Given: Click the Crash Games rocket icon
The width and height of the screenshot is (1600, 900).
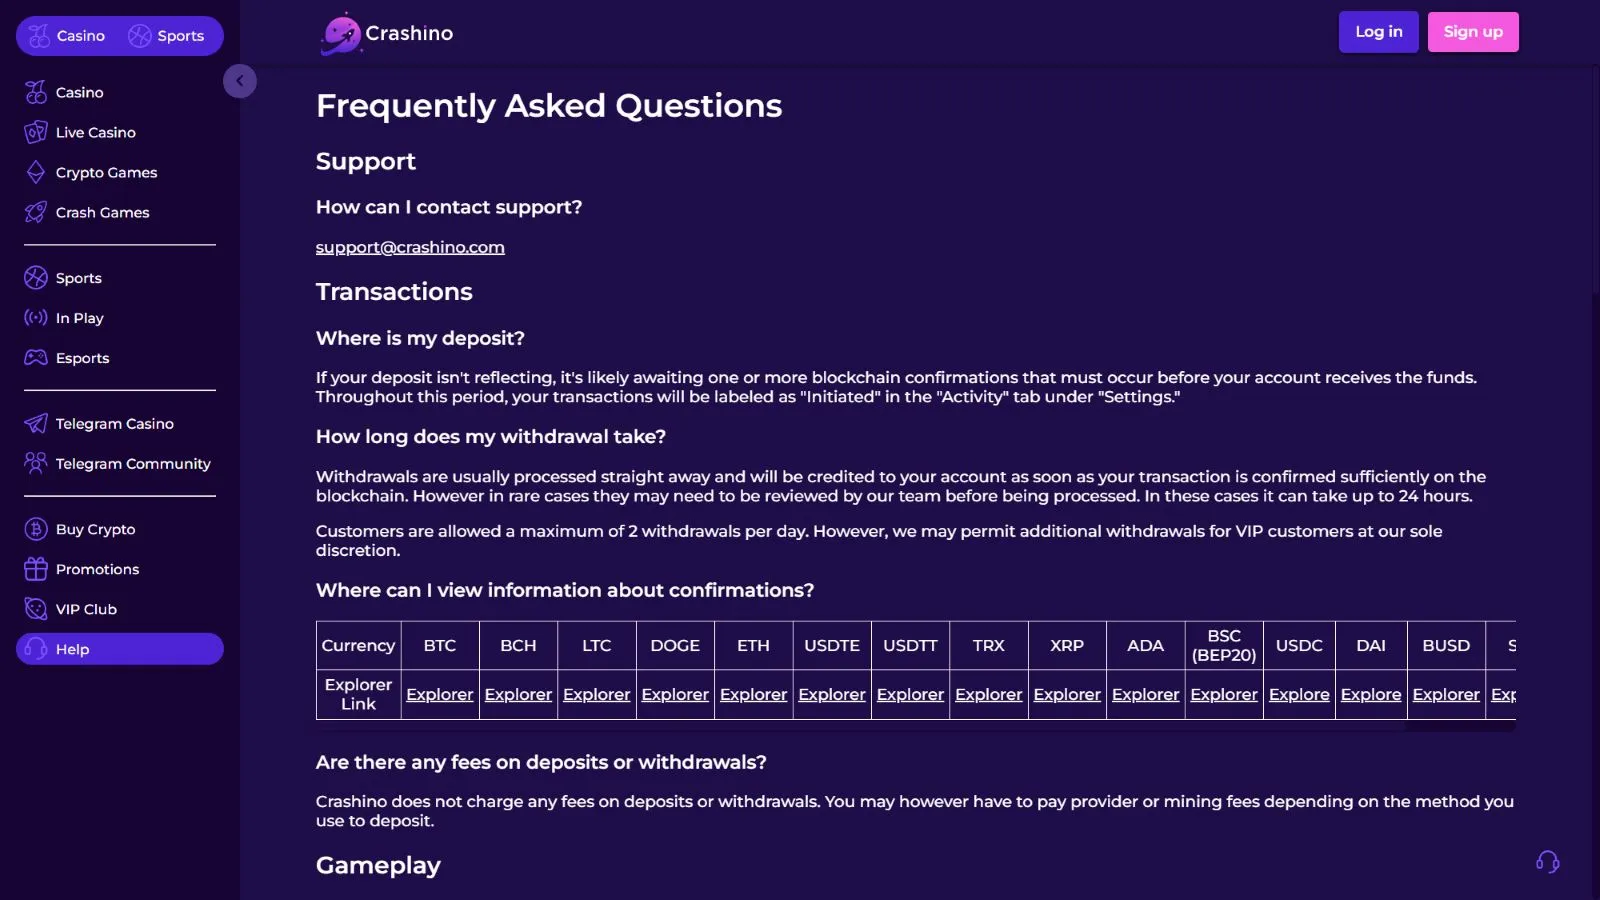Looking at the screenshot, I should click(x=36, y=212).
